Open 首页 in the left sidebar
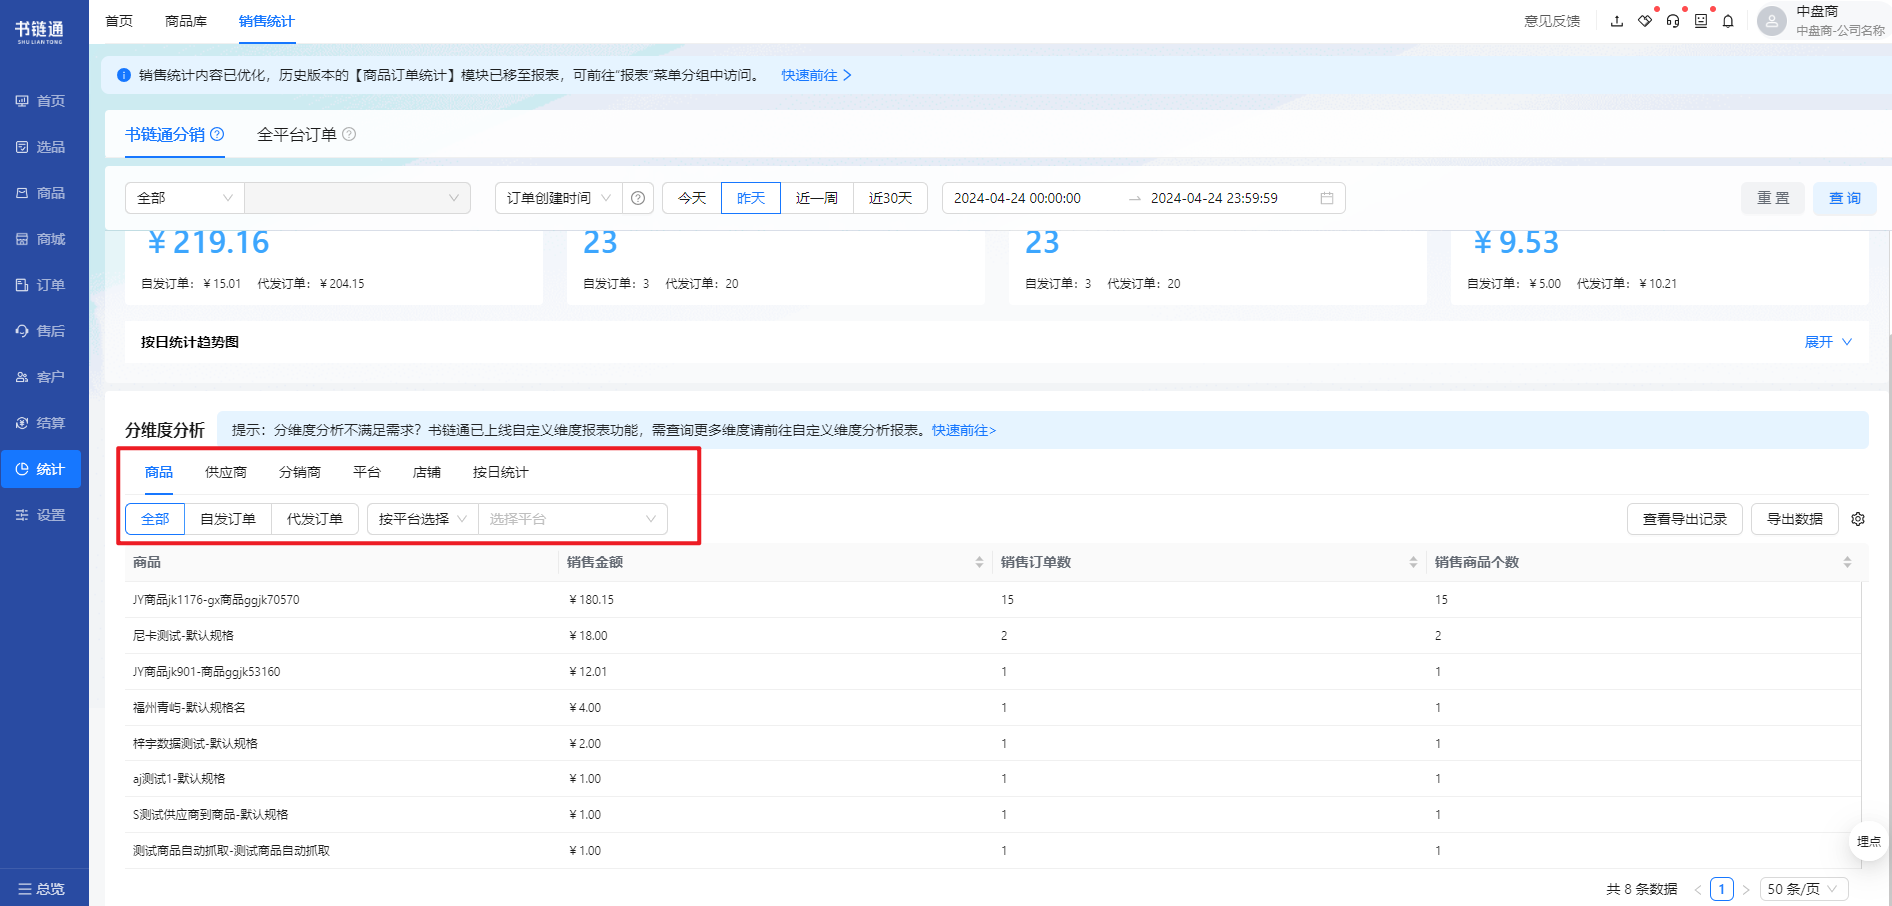 click(x=41, y=101)
